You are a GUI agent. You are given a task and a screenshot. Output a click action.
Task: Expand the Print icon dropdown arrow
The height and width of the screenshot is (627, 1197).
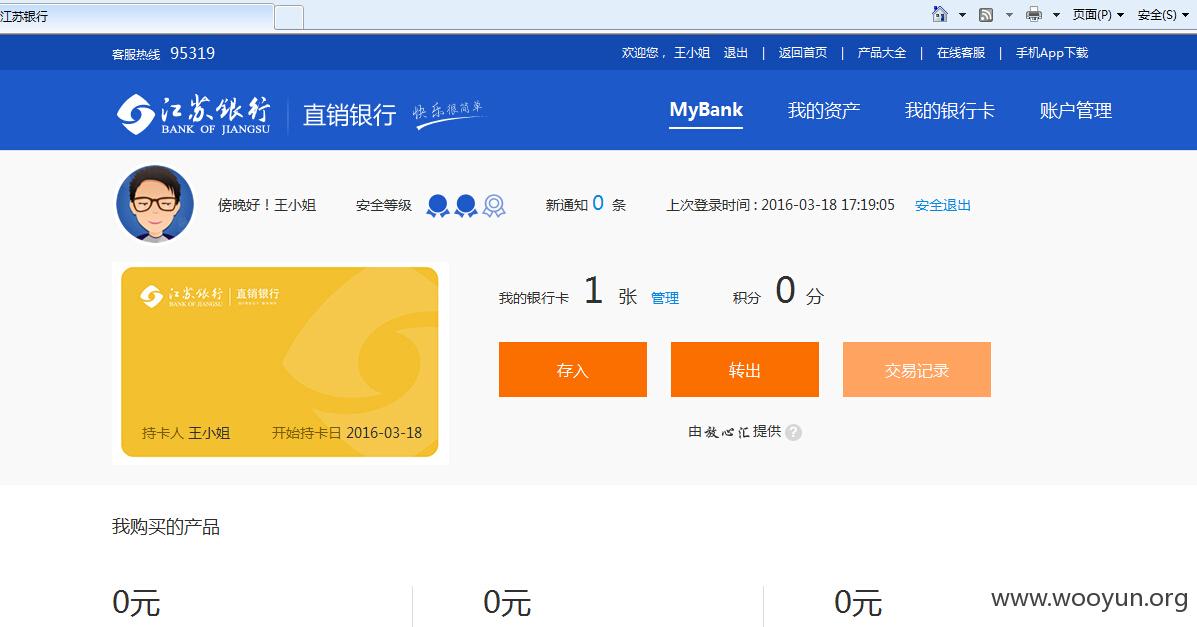[x=1057, y=15]
